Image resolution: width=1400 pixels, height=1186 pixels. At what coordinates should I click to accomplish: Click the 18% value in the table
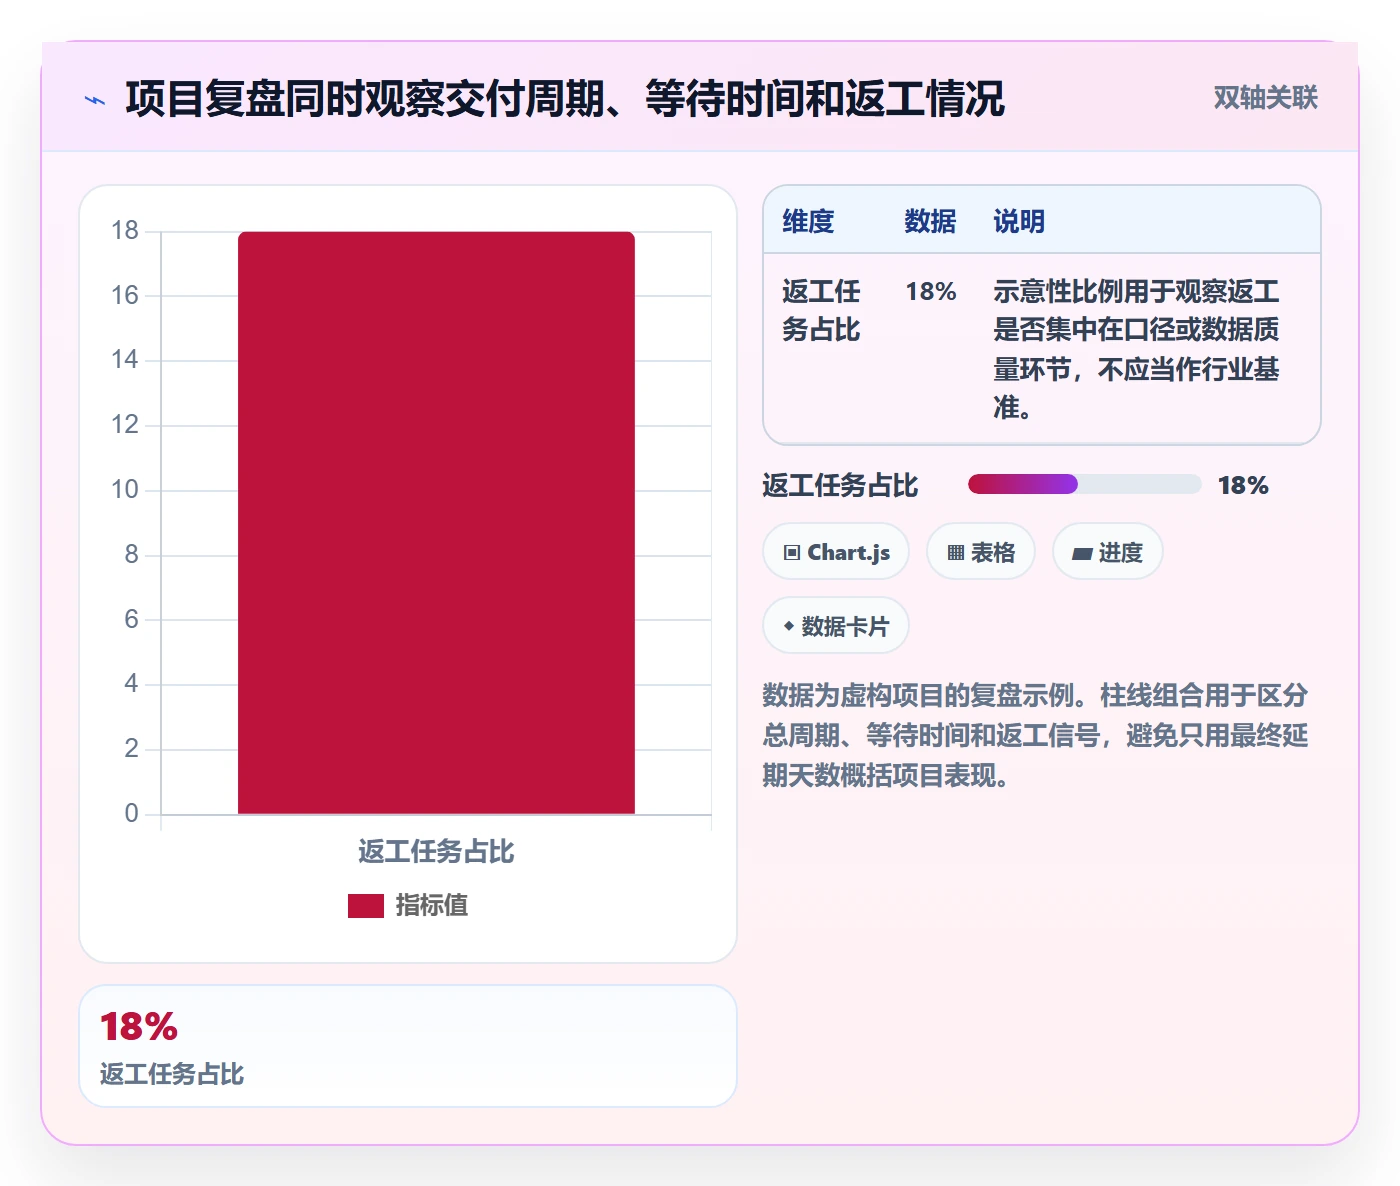tap(931, 292)
